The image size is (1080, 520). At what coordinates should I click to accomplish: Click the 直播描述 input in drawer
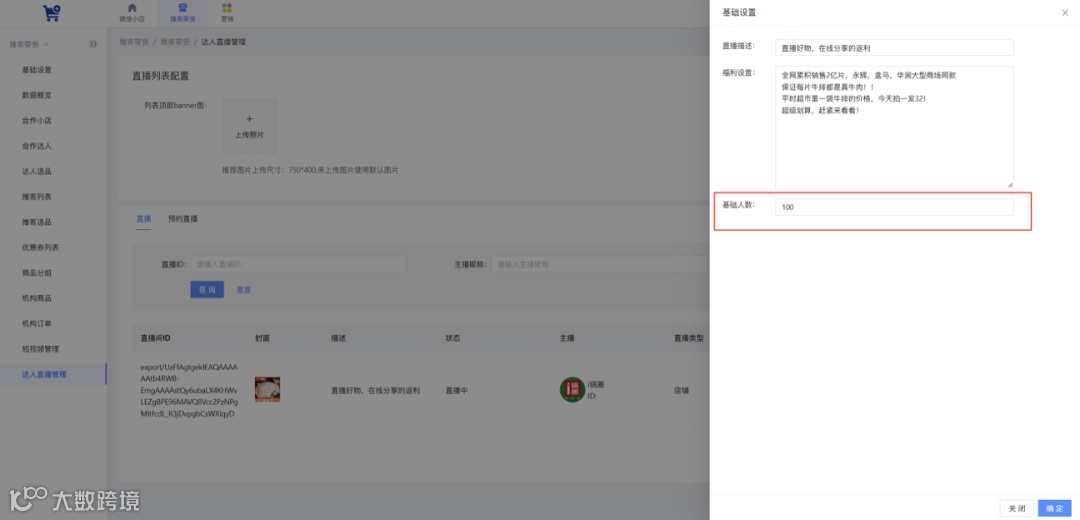894,48
